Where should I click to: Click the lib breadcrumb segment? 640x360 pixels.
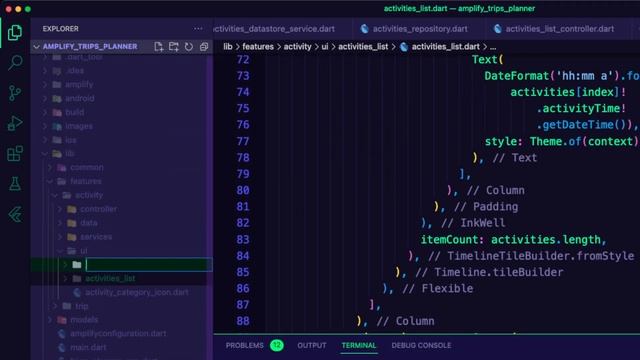click(228, 47)
